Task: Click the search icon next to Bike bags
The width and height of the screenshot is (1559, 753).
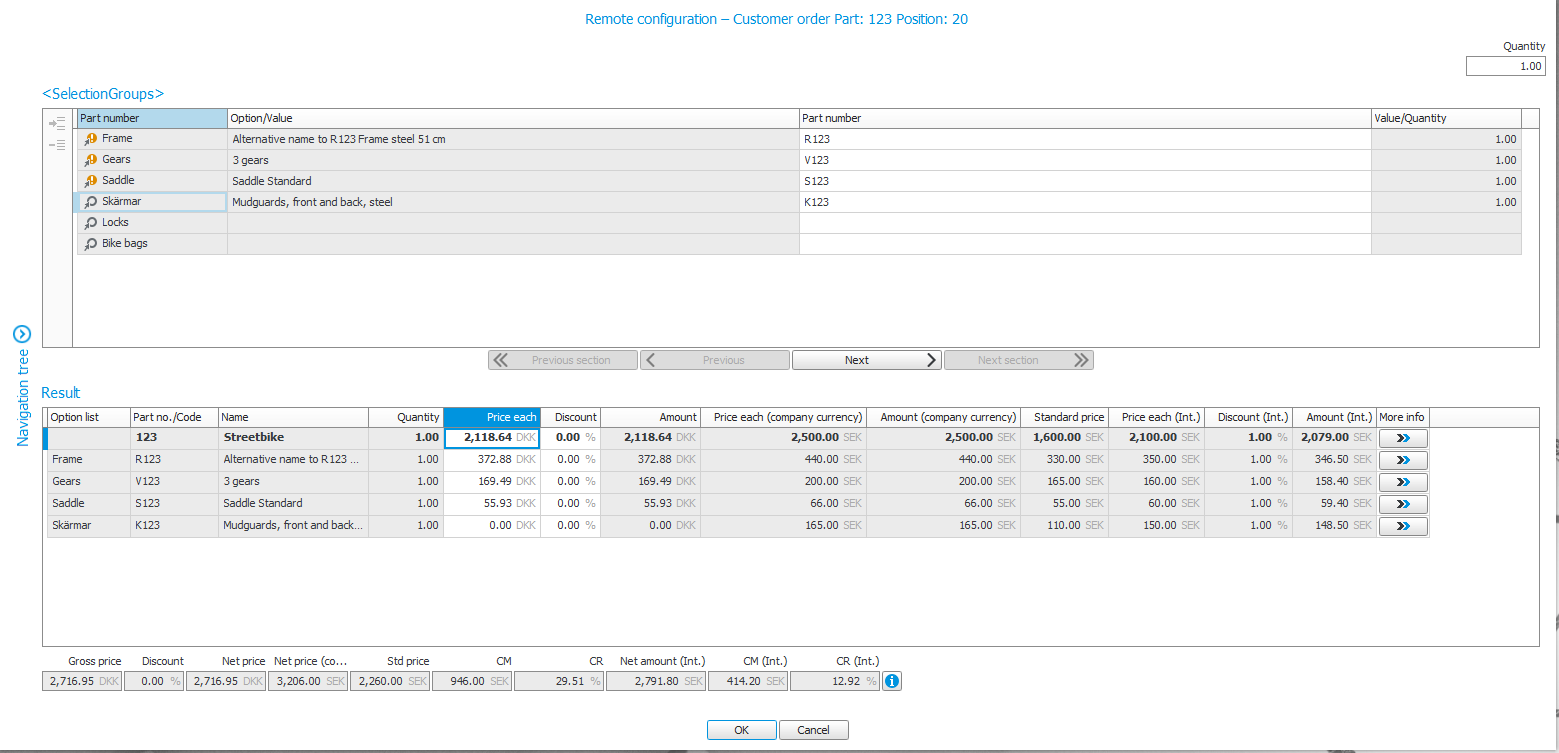Action: point(90,244)
